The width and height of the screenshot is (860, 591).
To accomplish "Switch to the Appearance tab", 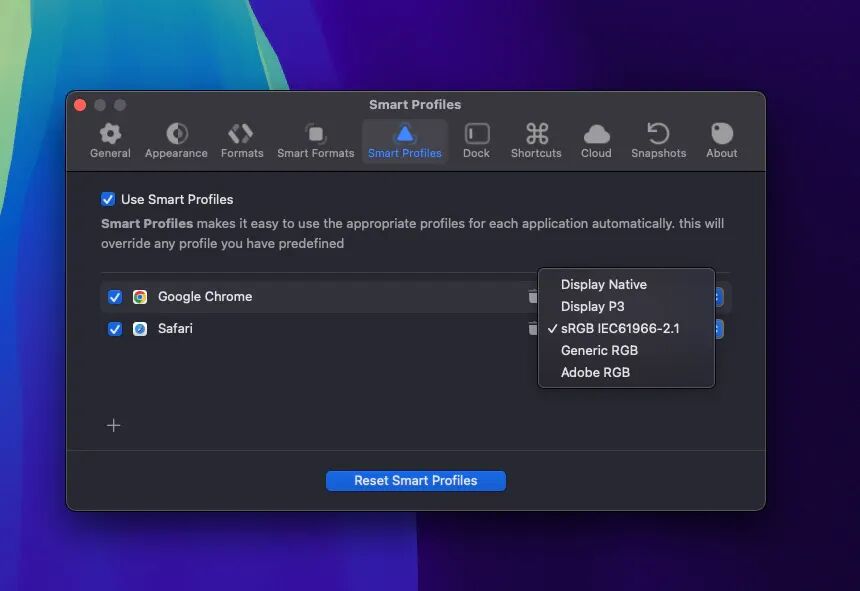I will click(176, 140).
